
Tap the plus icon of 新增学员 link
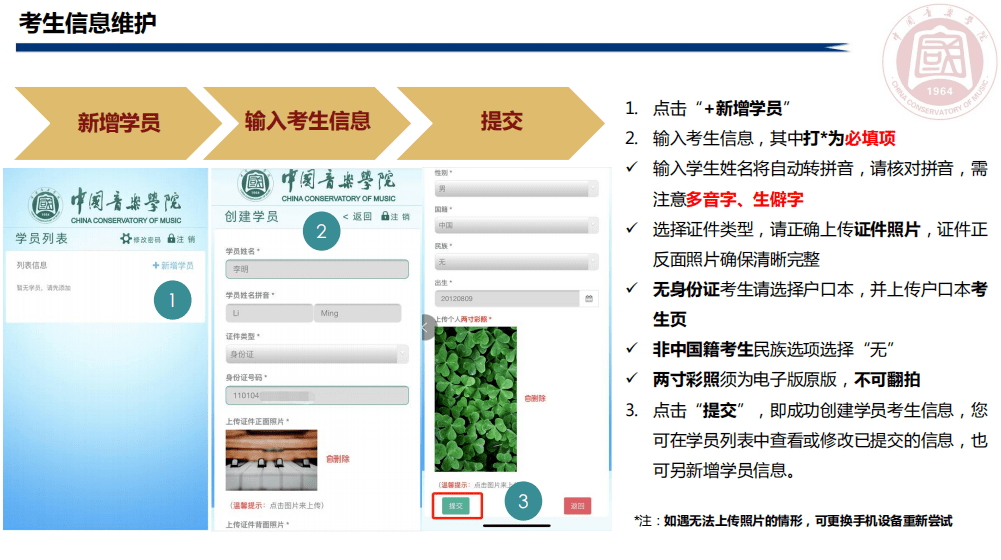tap(155, 266)
